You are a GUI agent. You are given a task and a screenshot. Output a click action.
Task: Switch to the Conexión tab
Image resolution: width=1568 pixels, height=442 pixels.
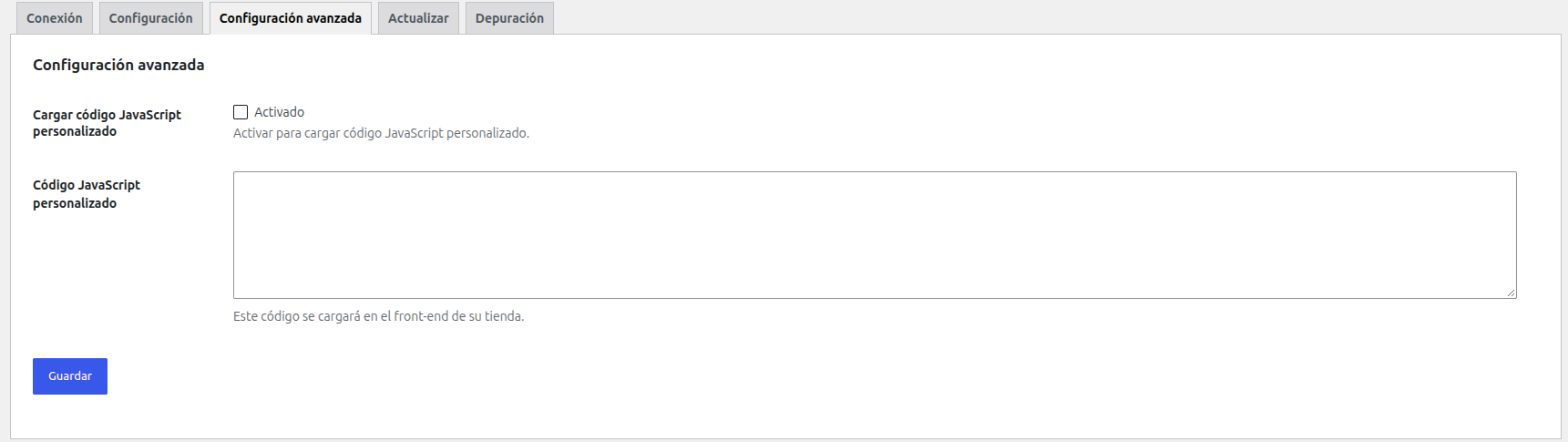[x=54, y=18]
